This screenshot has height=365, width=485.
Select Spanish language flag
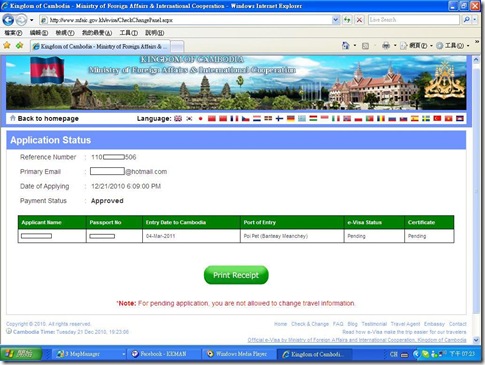coord(415,118)
